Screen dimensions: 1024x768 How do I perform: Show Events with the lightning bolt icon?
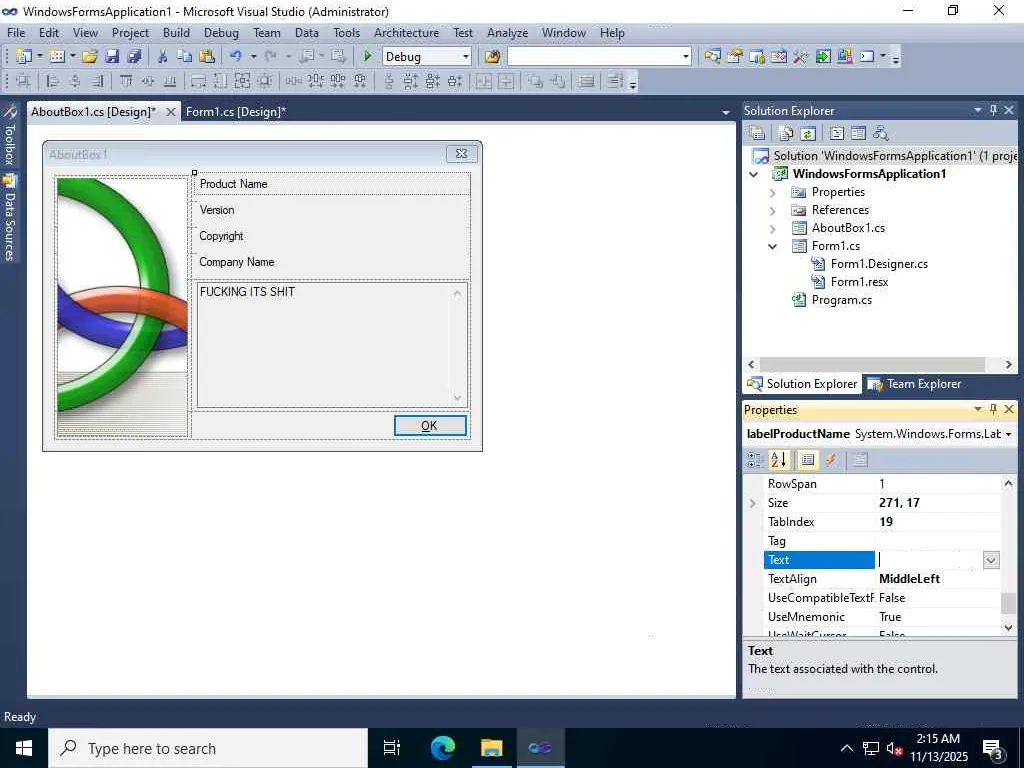(831, 460)
